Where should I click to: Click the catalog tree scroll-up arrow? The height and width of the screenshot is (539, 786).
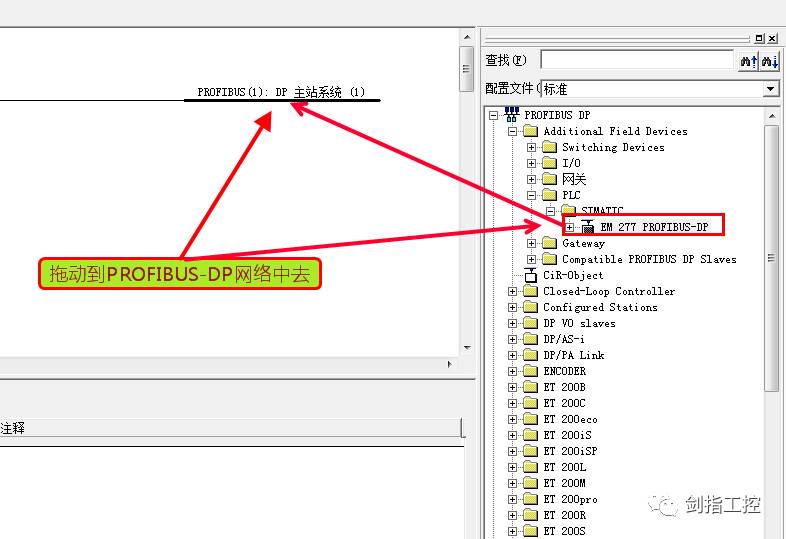771,116
